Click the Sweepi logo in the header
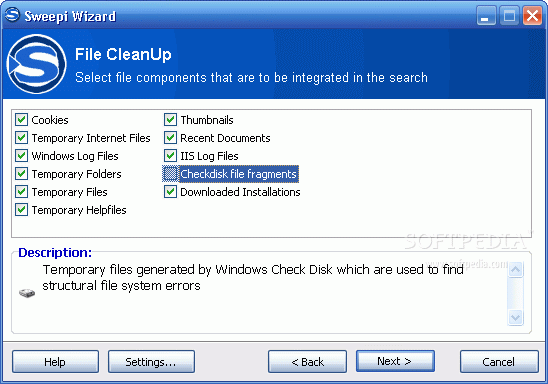This screenshot has width=548, height=384. [37, 64]
